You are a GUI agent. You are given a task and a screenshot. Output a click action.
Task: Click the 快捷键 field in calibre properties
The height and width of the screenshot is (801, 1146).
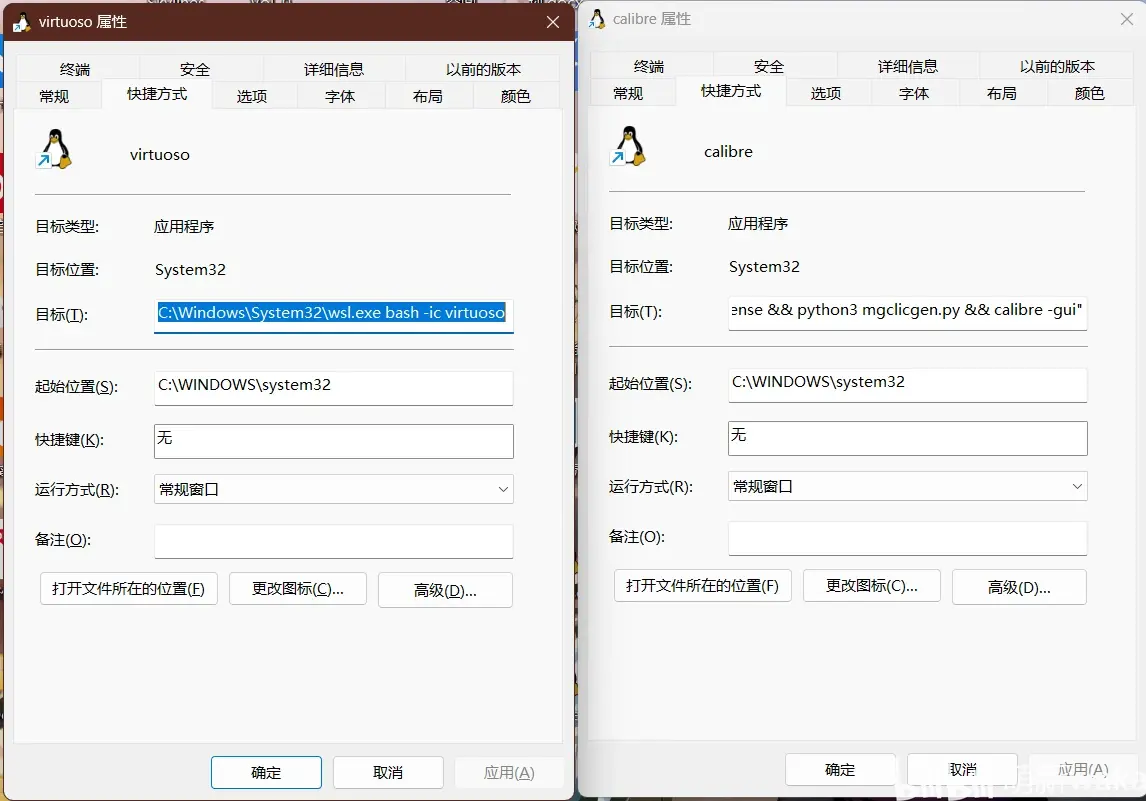click(908, 438)
